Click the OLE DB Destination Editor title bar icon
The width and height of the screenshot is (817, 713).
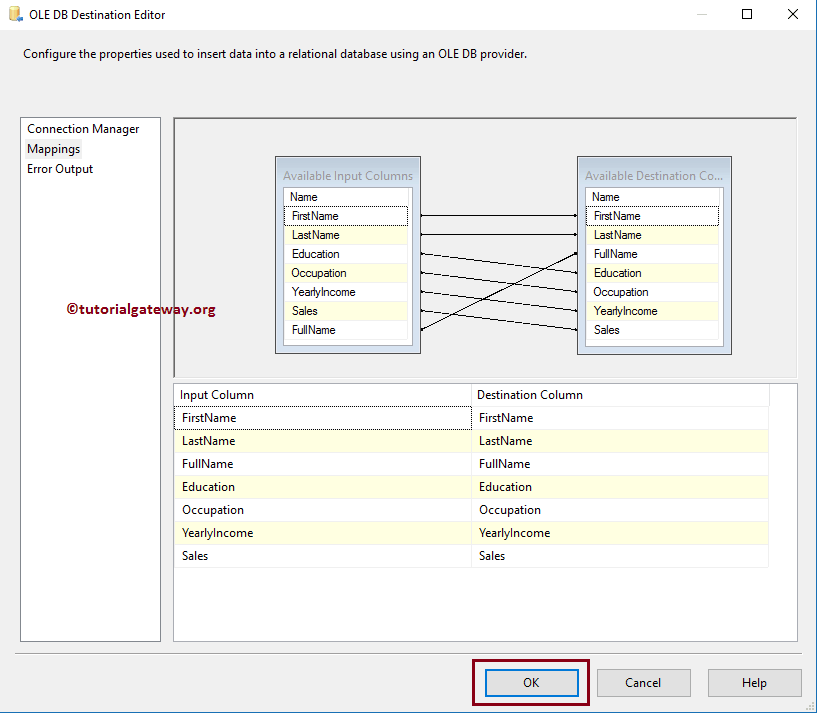pyautogui.click(x=13, y=14)
